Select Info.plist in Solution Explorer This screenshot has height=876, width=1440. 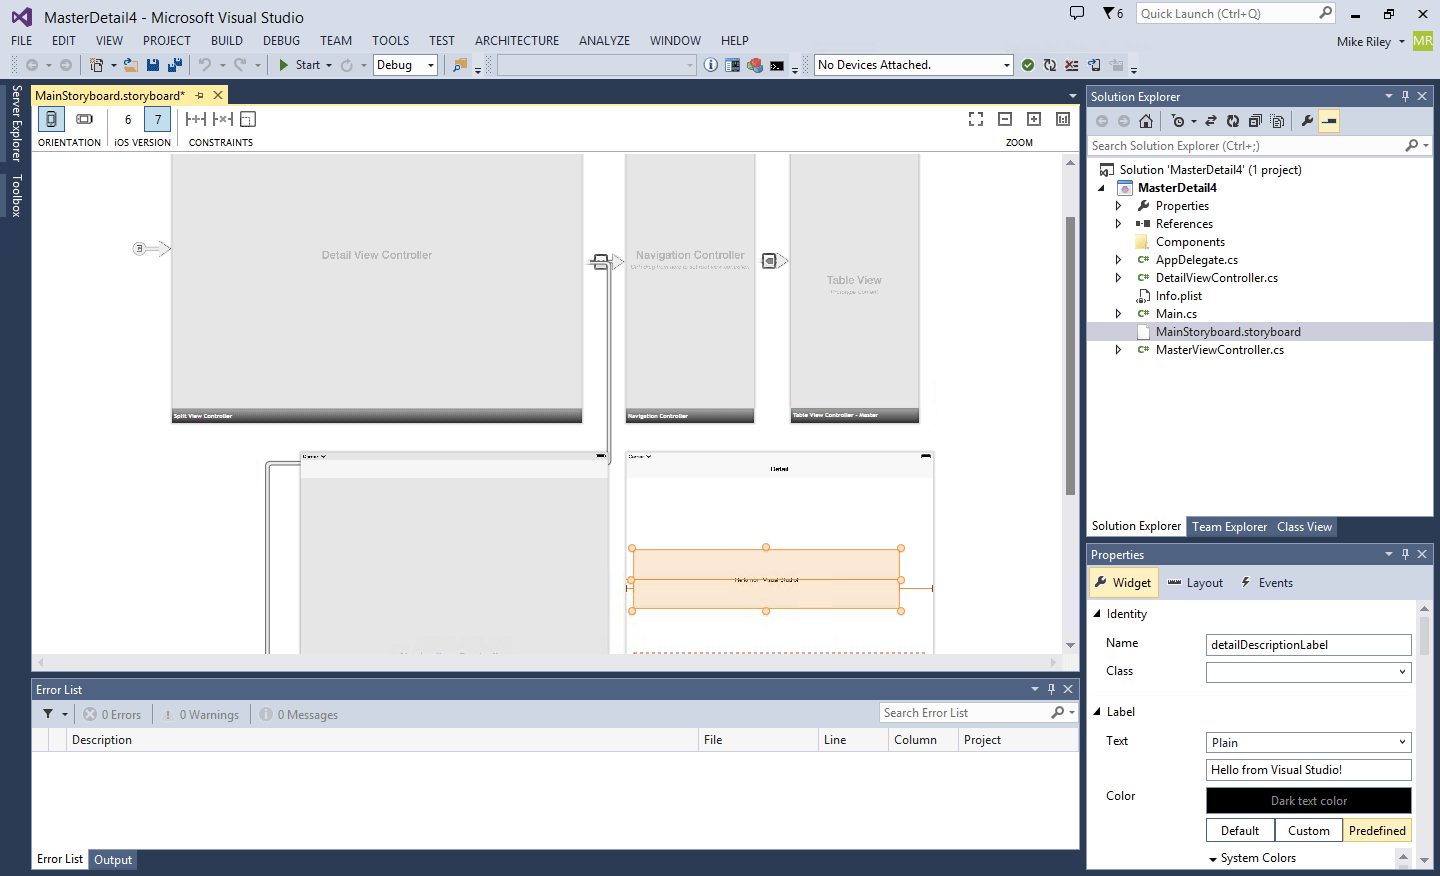pos(1178,296)
